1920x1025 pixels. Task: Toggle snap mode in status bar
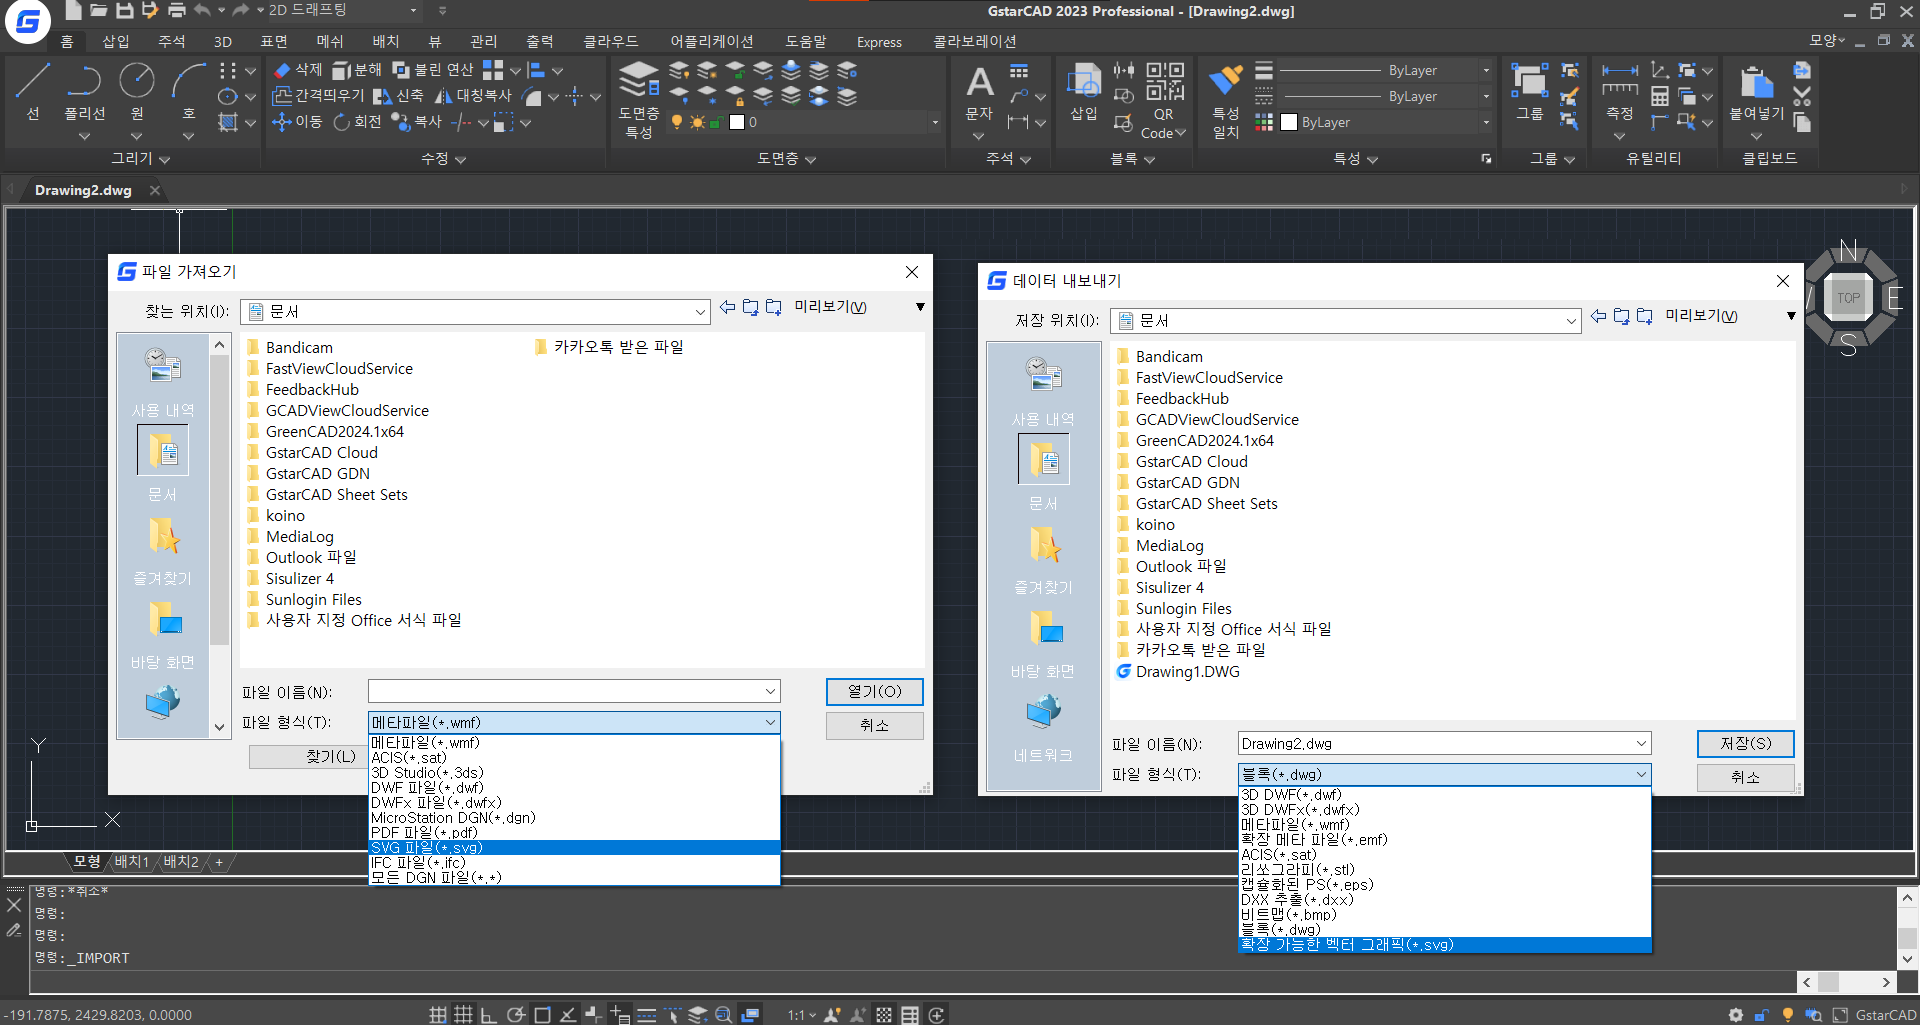(x=438, y=1014)
